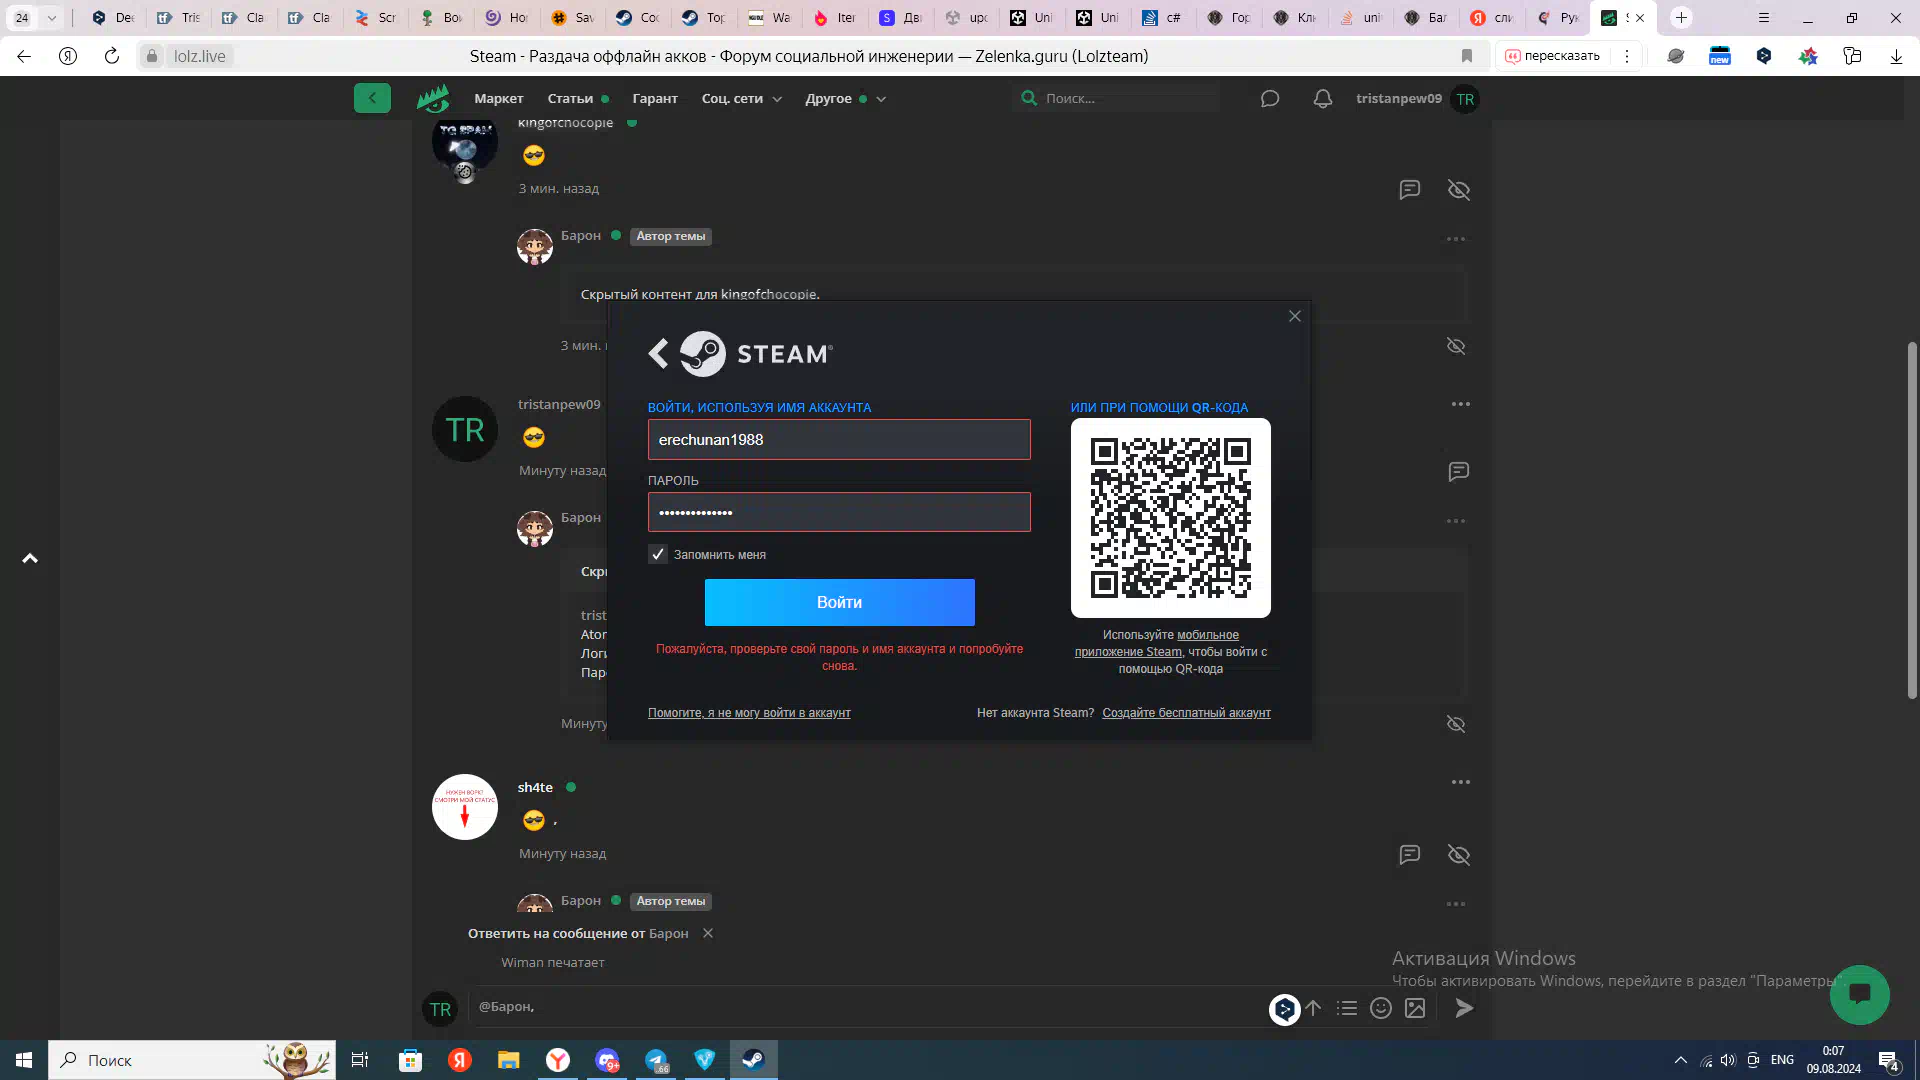Switch to the Iter browser tab
This screenshot has width=1920, height=1080.
tap(834, 18)
